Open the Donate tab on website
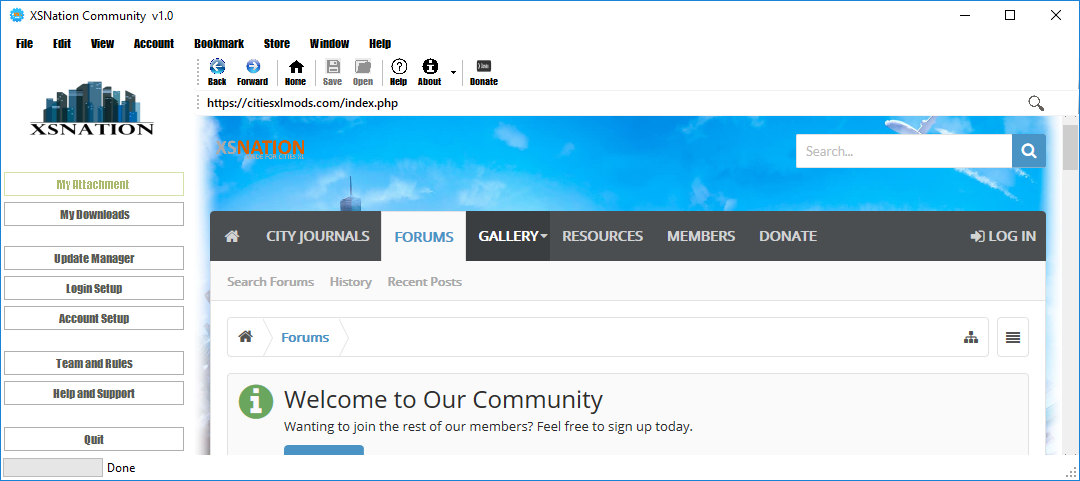Screen dimensions: 1080x481 [788, 236]
